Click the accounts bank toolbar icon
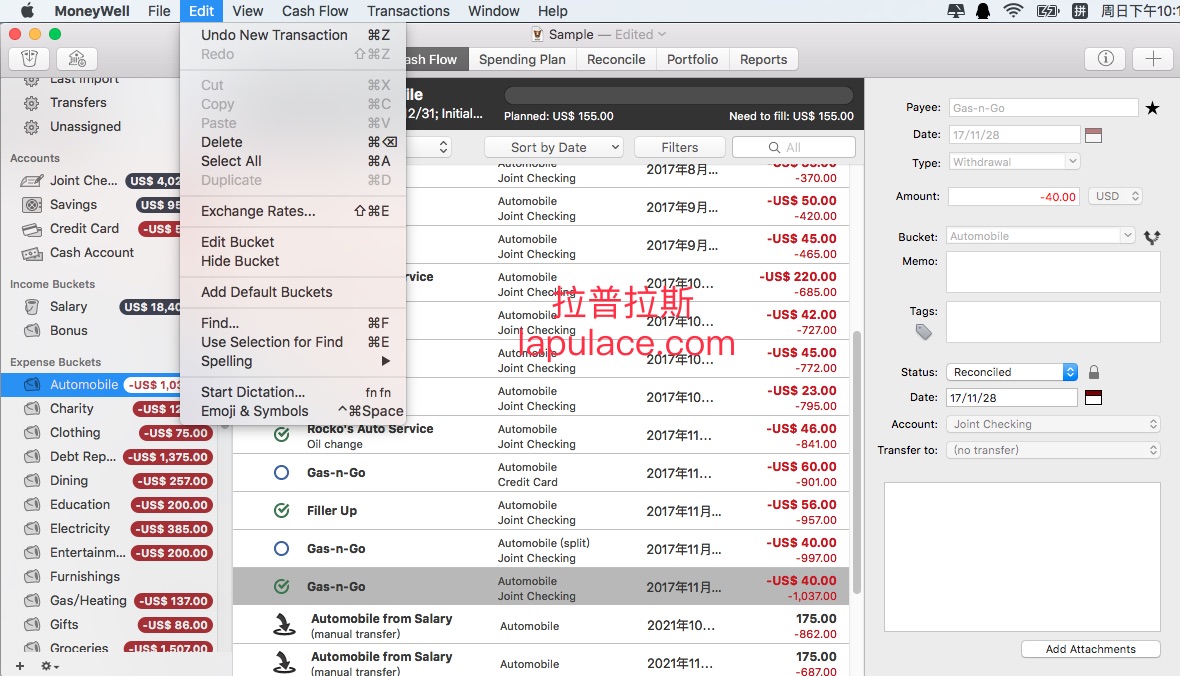The height and width of the screenshot is (676, 1180). [x=77, y=59]
